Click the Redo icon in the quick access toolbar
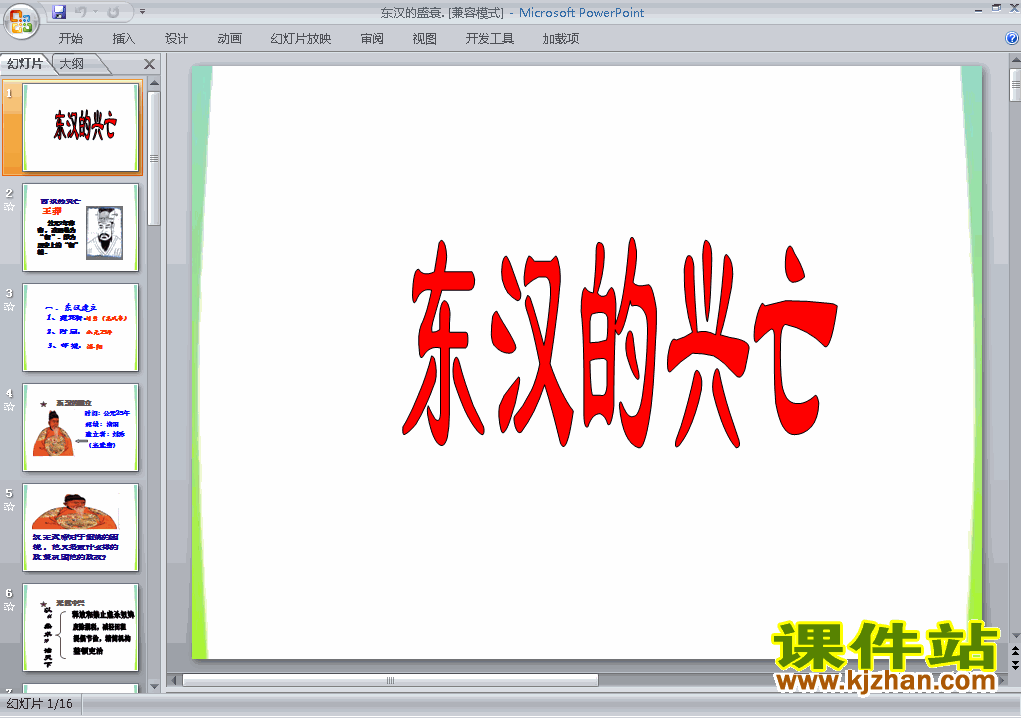This screenshot has width=1021, height=718. click(113, 12)
